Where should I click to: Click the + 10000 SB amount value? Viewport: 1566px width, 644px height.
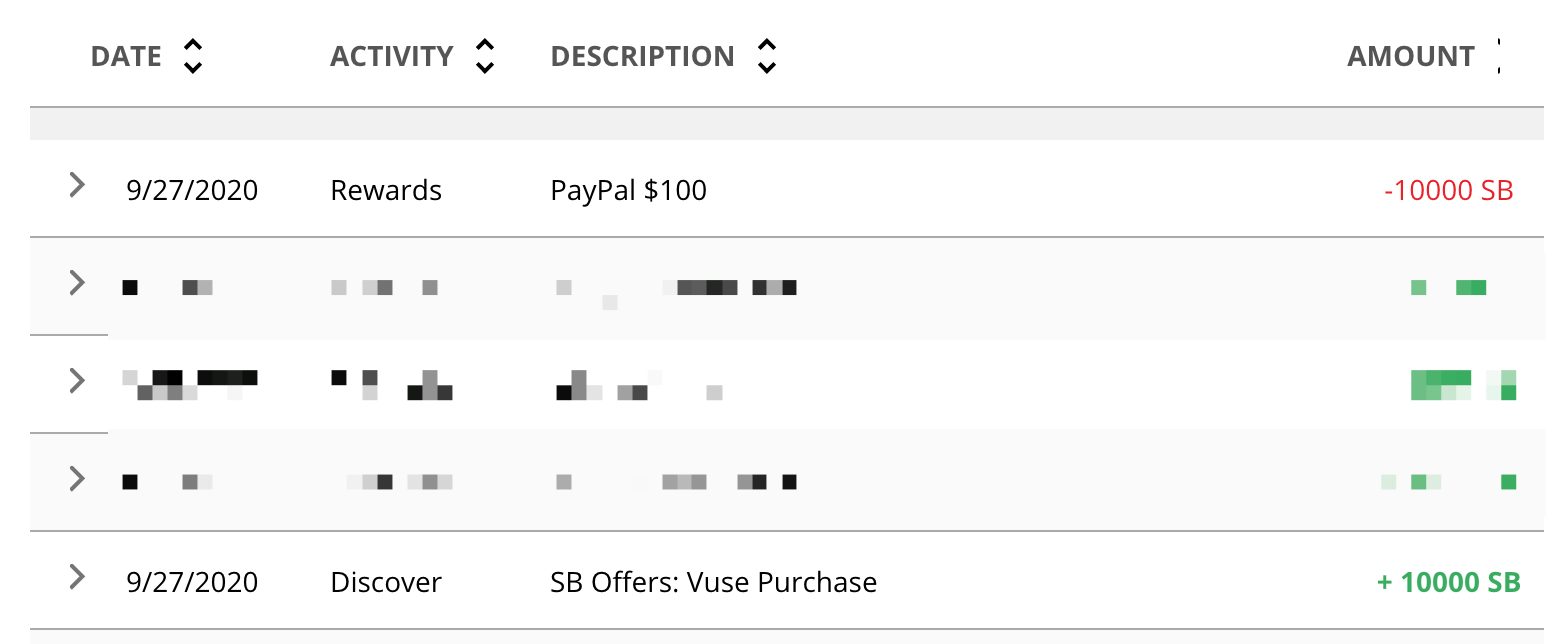click(1448, 581)
